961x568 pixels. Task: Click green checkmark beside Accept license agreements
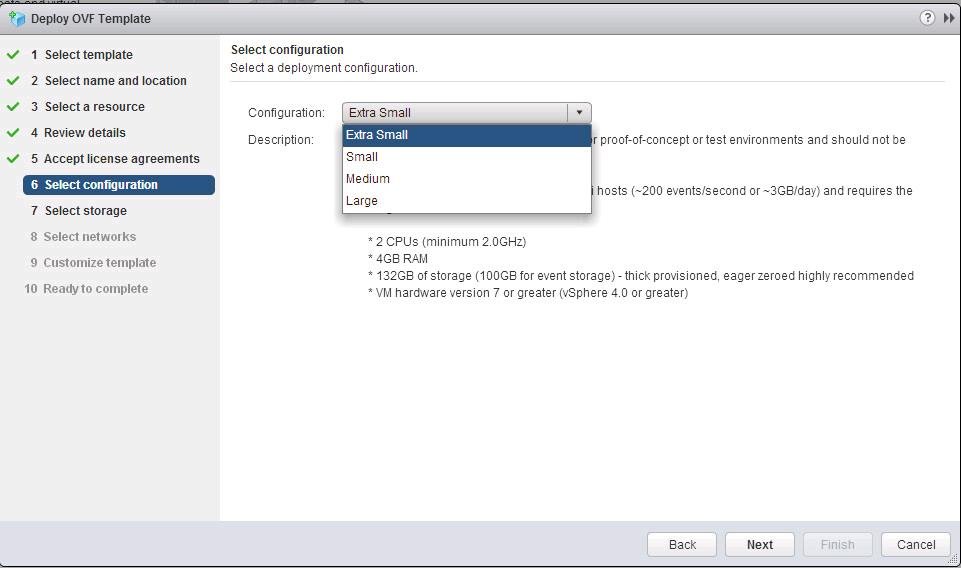[13, 159]
